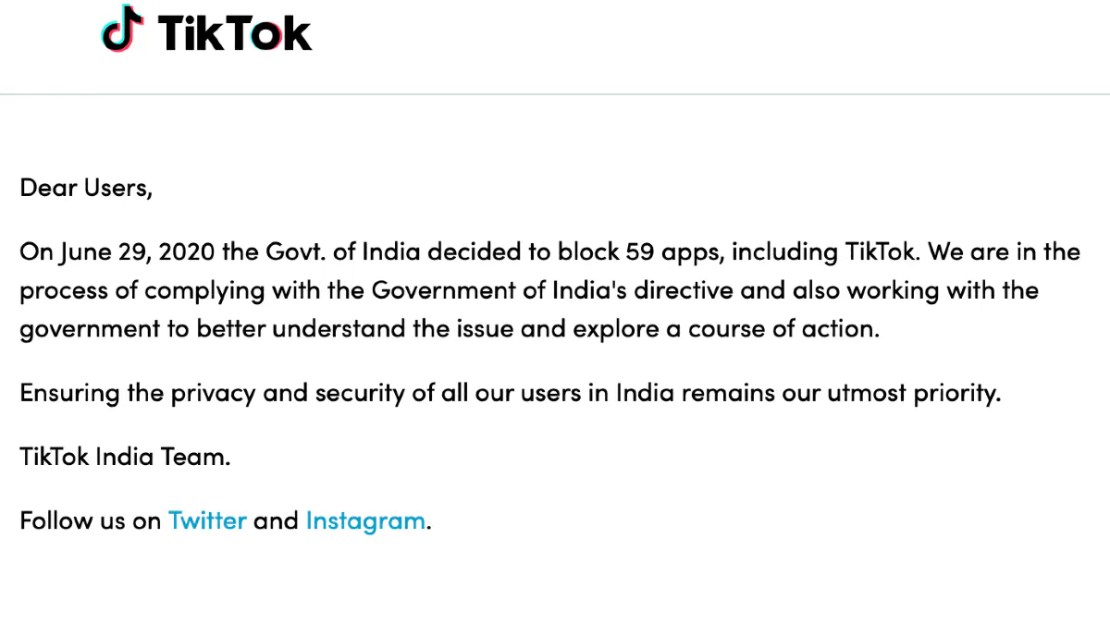This screenshot has width=1110, height=624.
Task: Open the Twitter link
Action: point(207,521)
